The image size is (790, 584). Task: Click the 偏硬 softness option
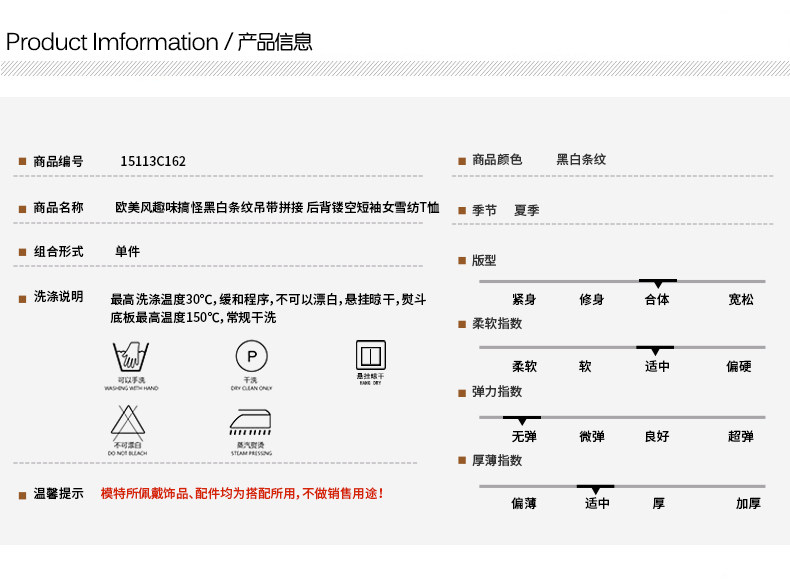[x=739, y=366]
